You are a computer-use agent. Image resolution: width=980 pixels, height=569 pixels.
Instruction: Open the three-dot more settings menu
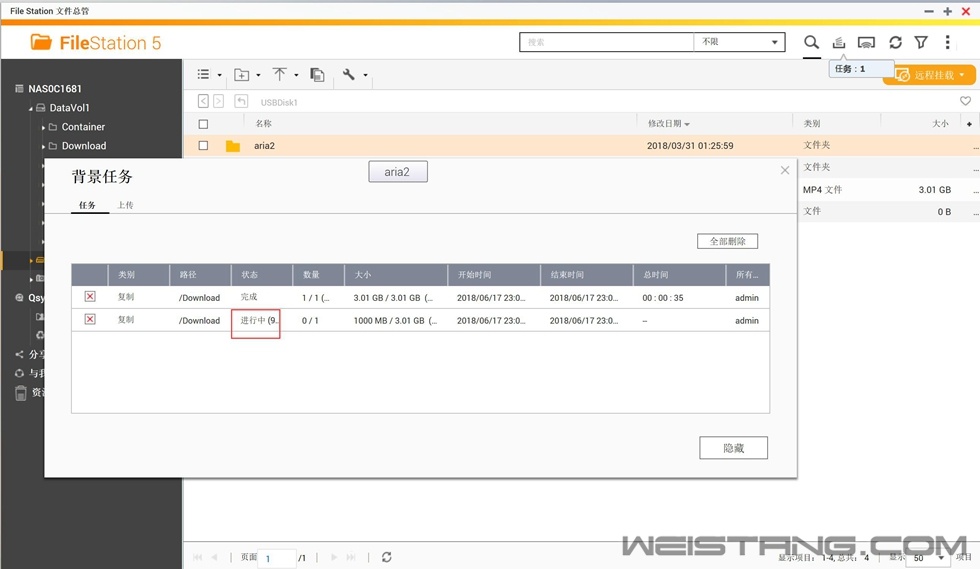pyautogui.click(x=948, y=42)
